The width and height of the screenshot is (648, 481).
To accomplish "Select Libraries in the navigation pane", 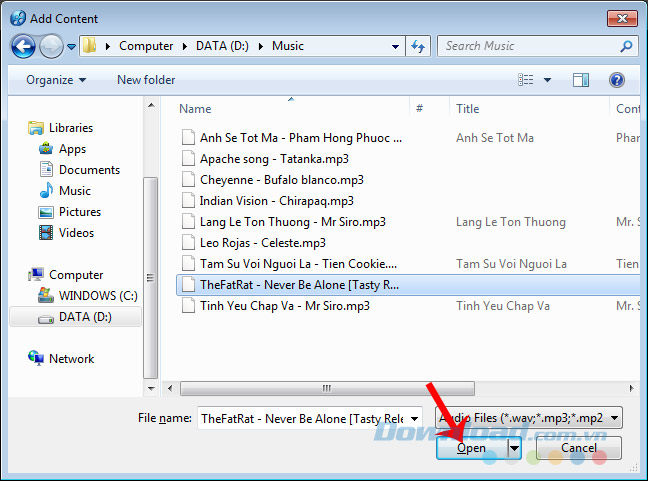I will click(x=60, y=128).
